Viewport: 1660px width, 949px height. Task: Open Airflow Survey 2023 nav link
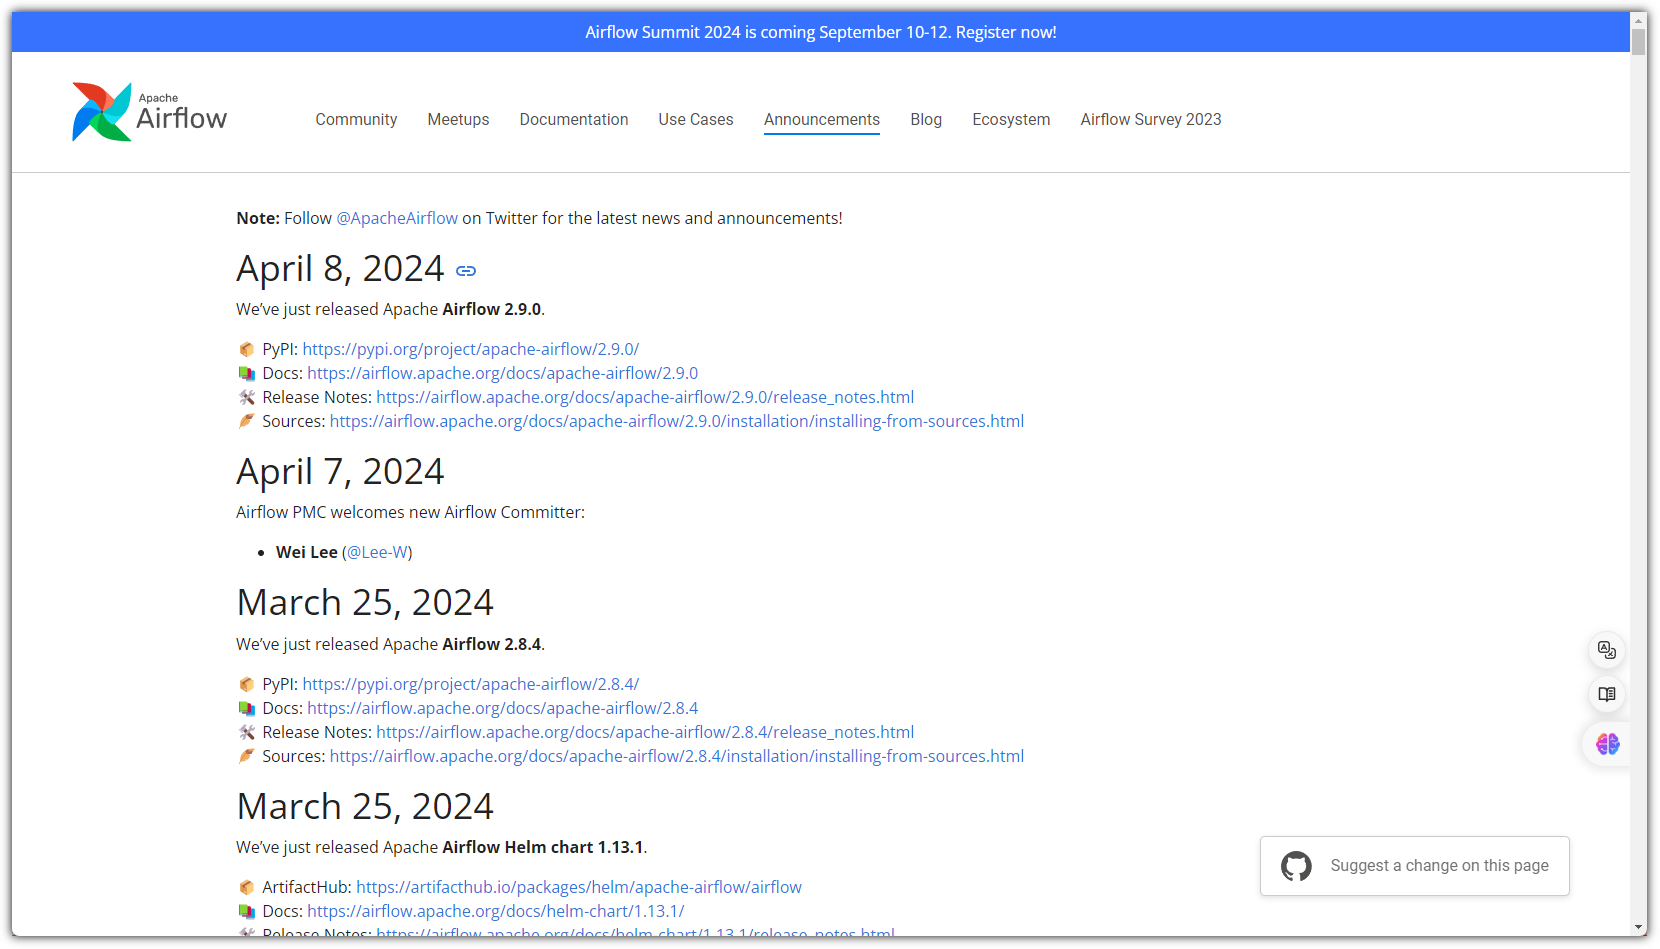click(1151, 119)
